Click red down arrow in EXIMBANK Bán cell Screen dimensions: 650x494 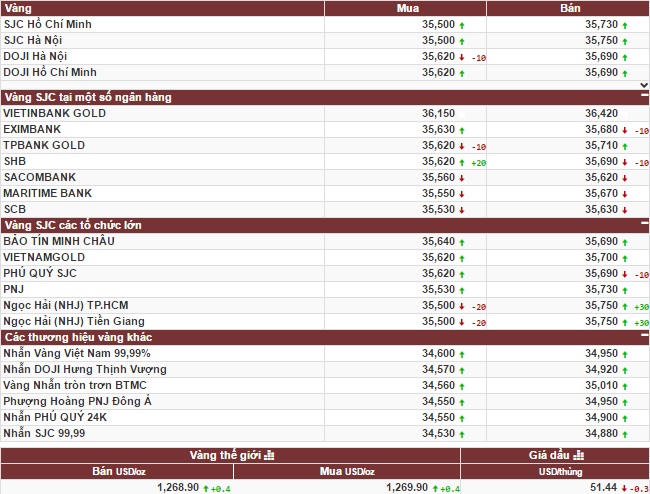pyautogui.click(x=624, y=129)
